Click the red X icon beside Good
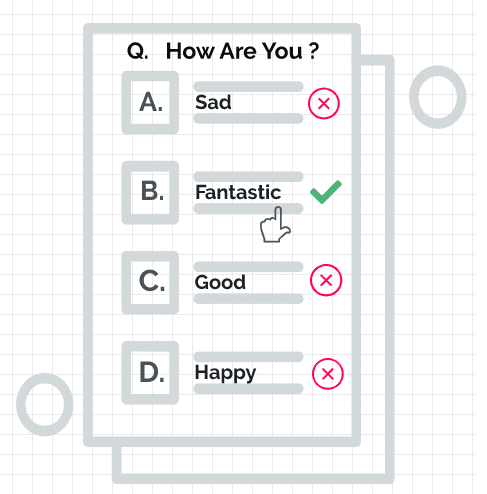 pyautogui.click(x=326, y=280)
